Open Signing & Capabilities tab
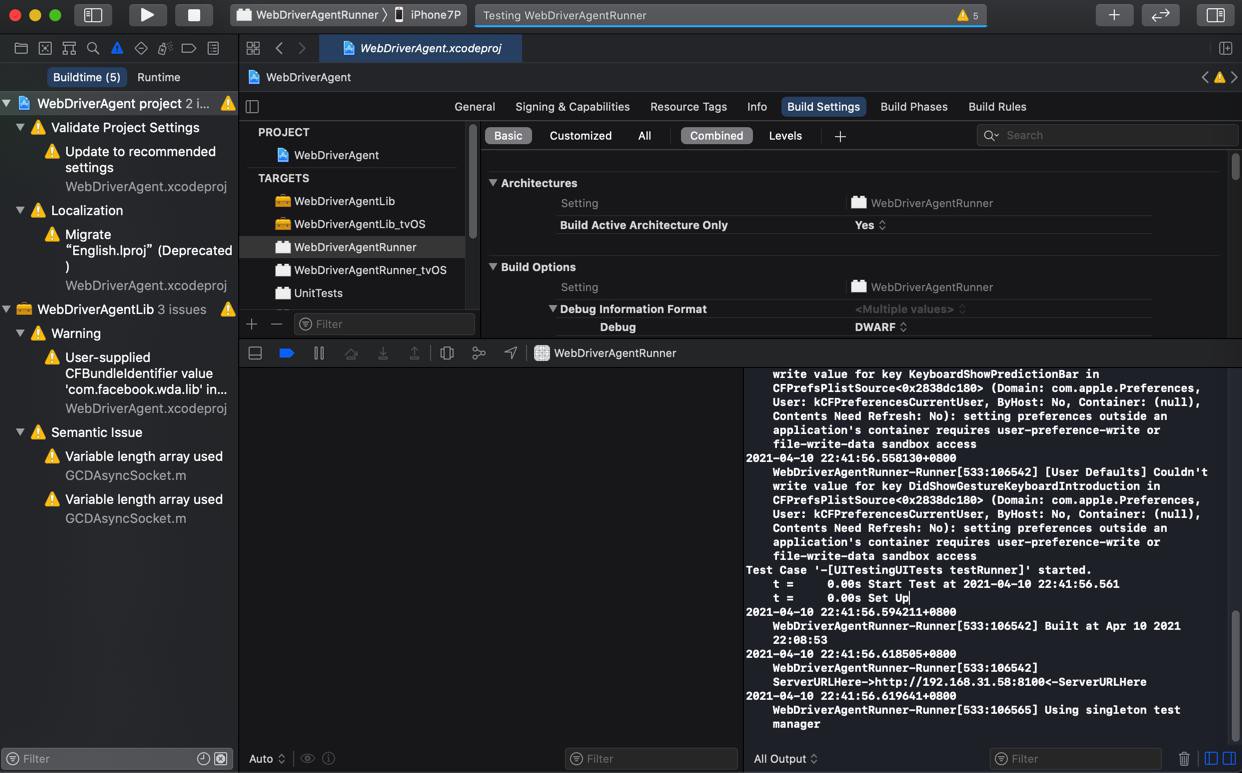Screen dimensions: 1242x773 coord(573,107)
